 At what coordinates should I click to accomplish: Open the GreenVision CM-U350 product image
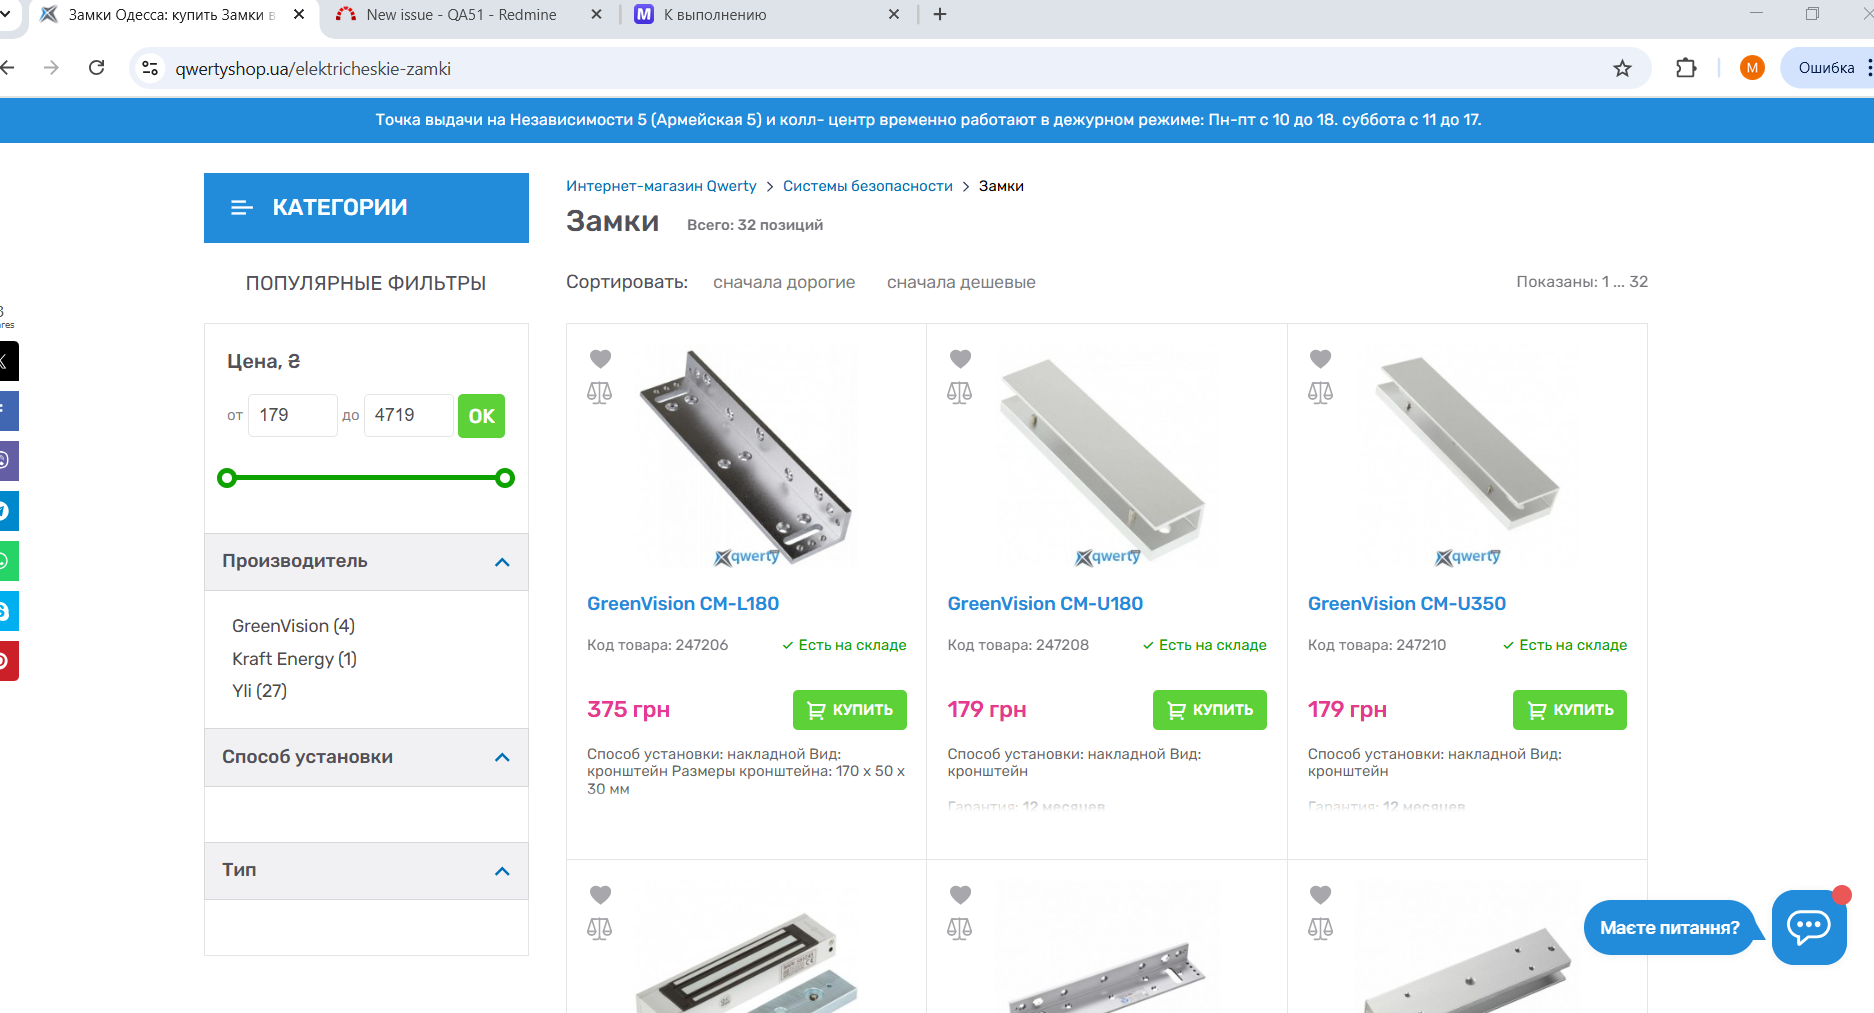pos(1467,457)
